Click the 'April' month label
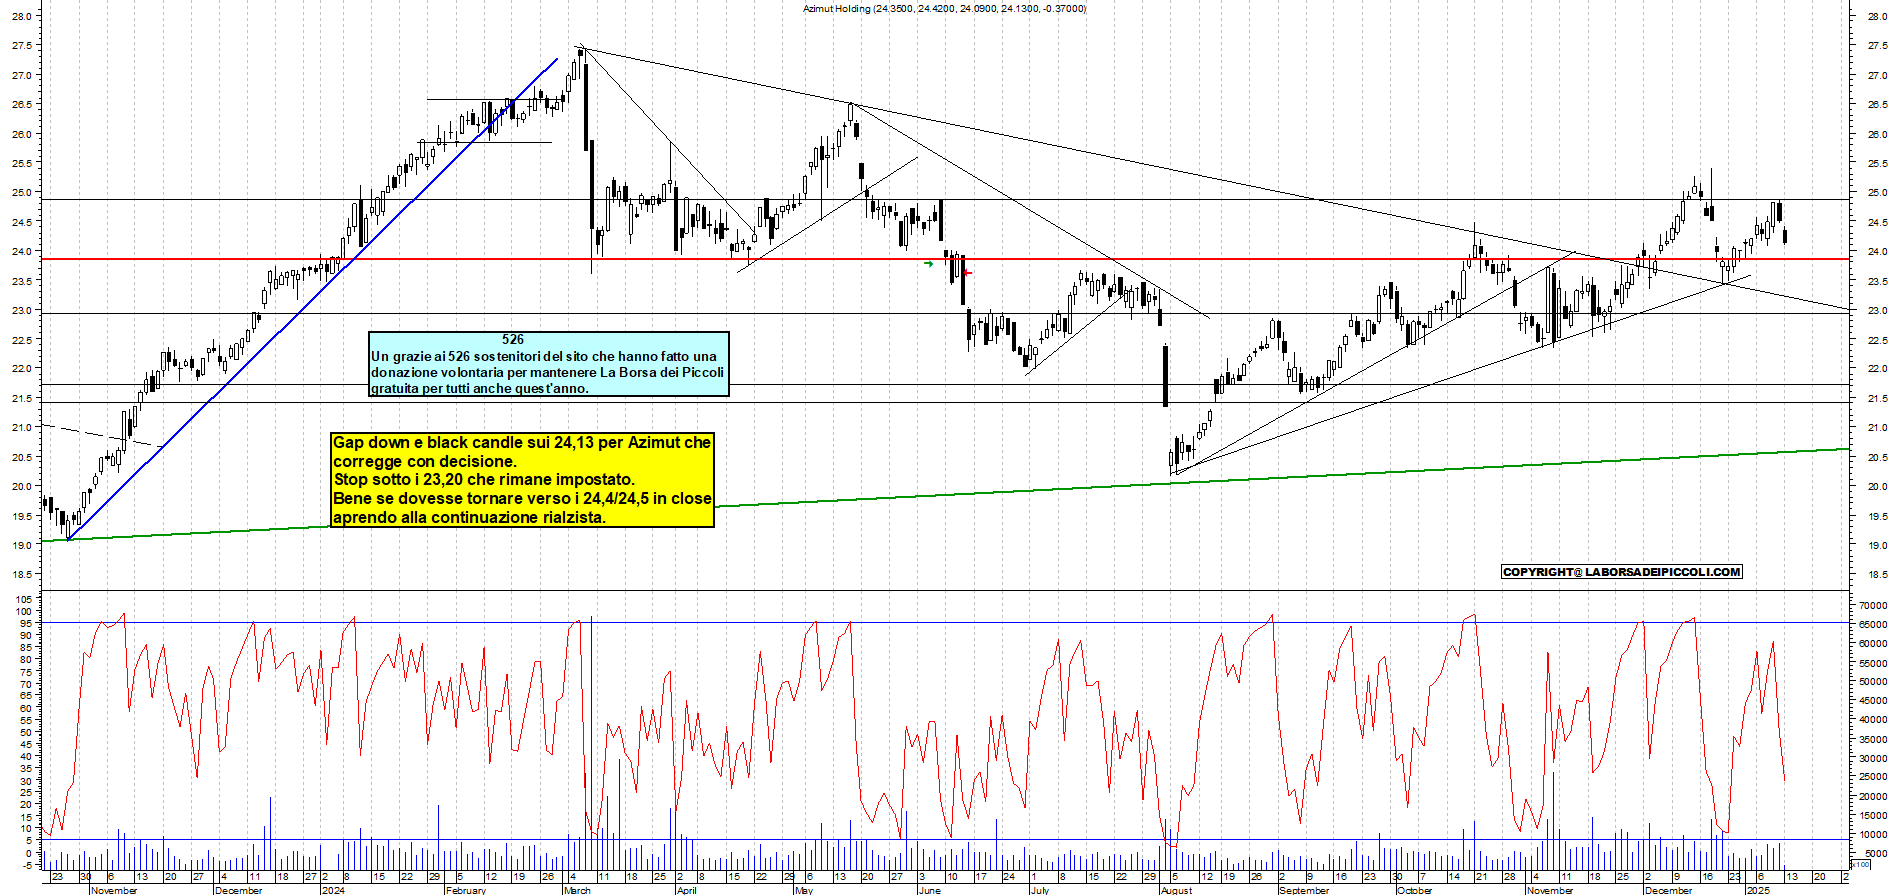 [686, 890]
